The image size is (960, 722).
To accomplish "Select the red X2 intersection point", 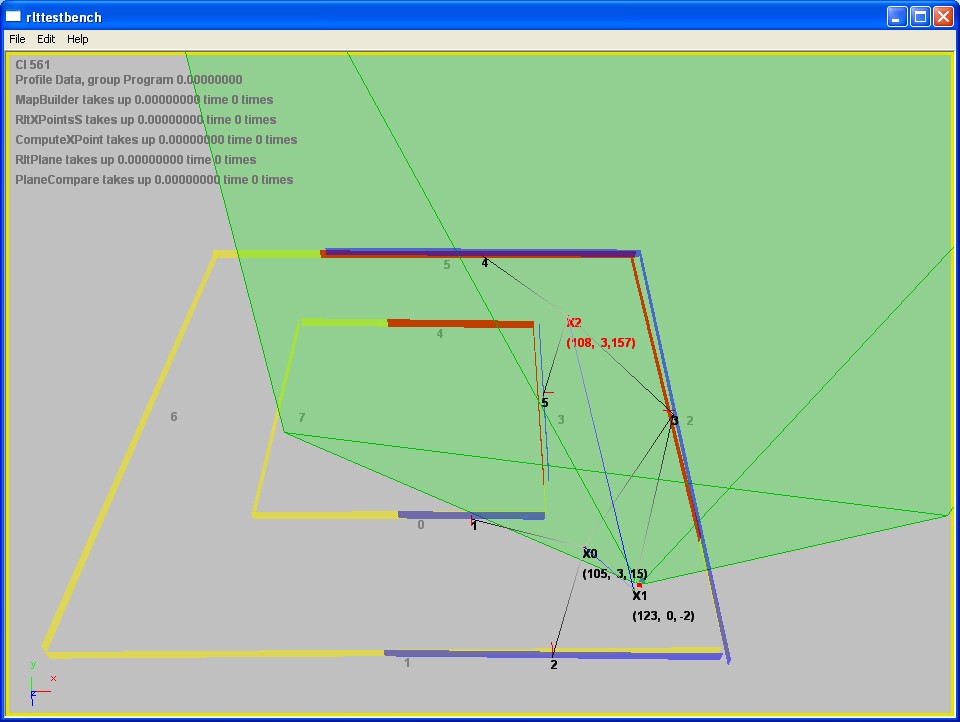I will 573,322.
